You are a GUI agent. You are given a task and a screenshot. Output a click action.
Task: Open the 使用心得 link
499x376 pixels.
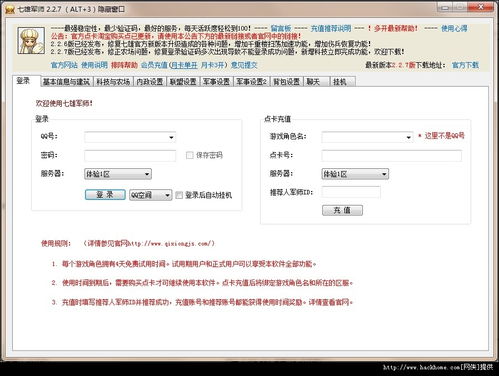(454, 28)
